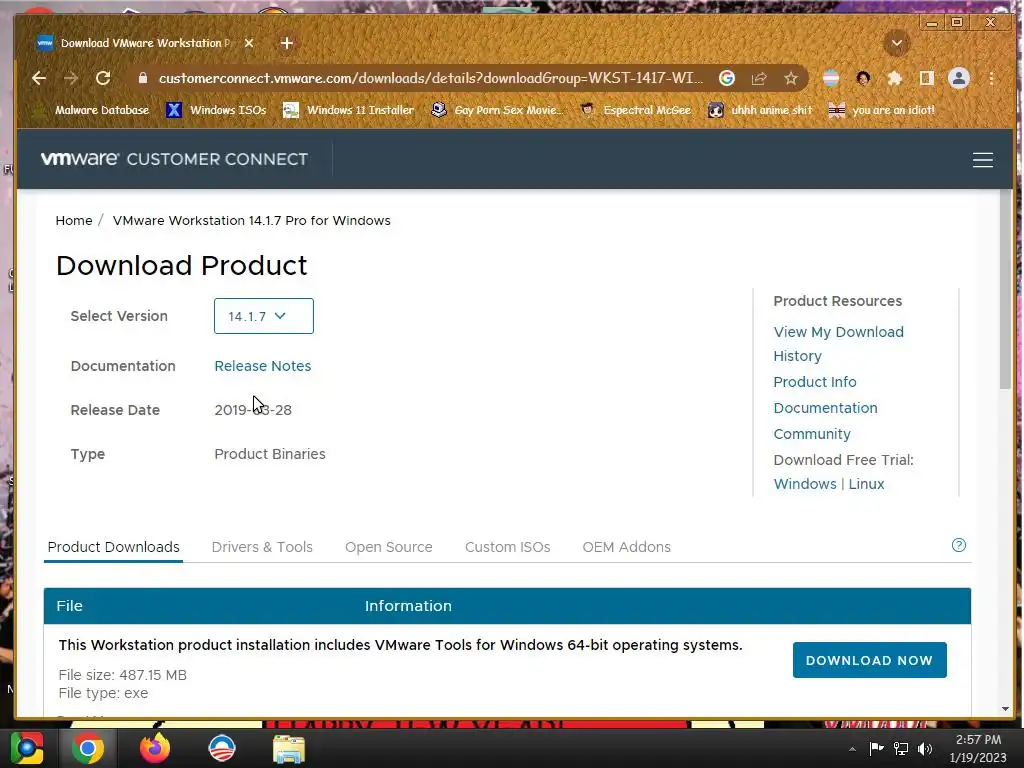Click the 'Product Binaries' type value
1024x768 pixels.
[x=270, y=454]
